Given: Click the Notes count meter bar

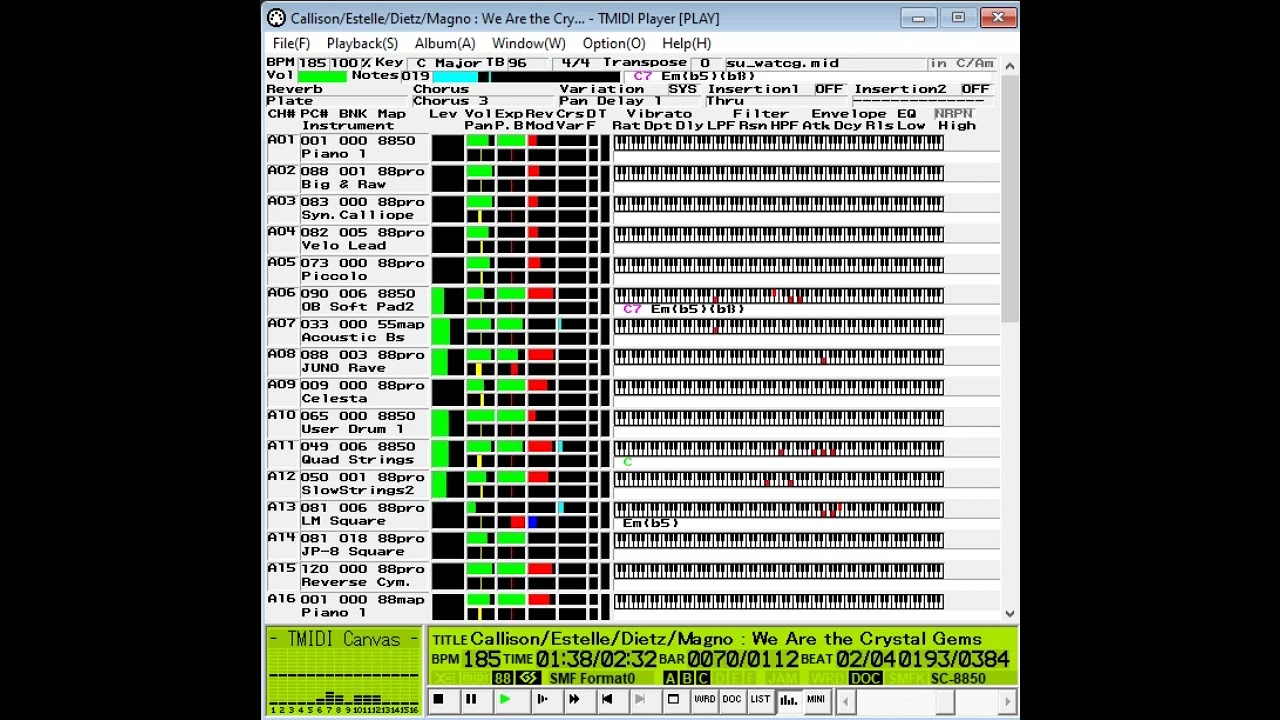Looking at the screenshot, I should [525, 76].
